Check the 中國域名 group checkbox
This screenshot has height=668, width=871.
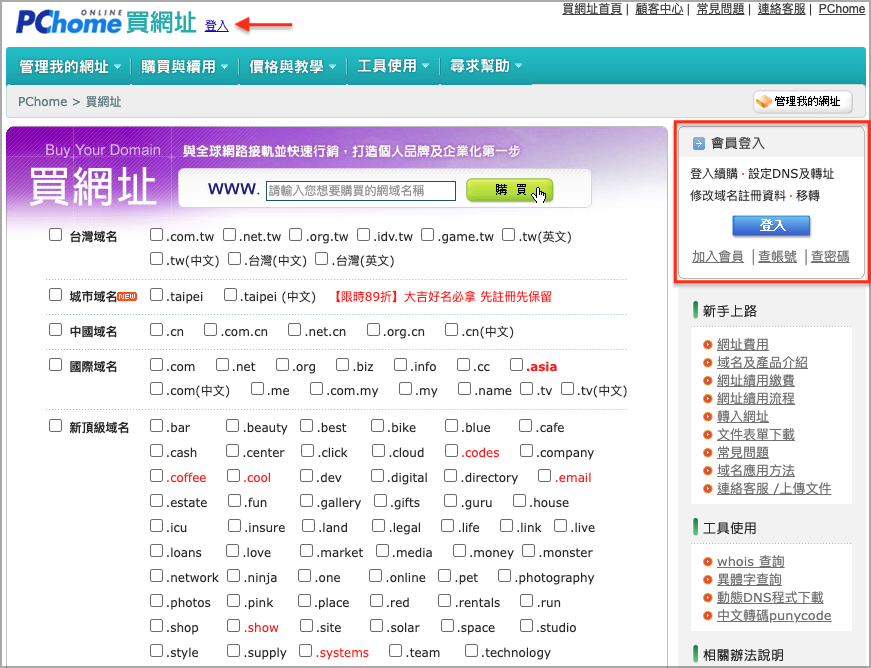tap(55, 330)
